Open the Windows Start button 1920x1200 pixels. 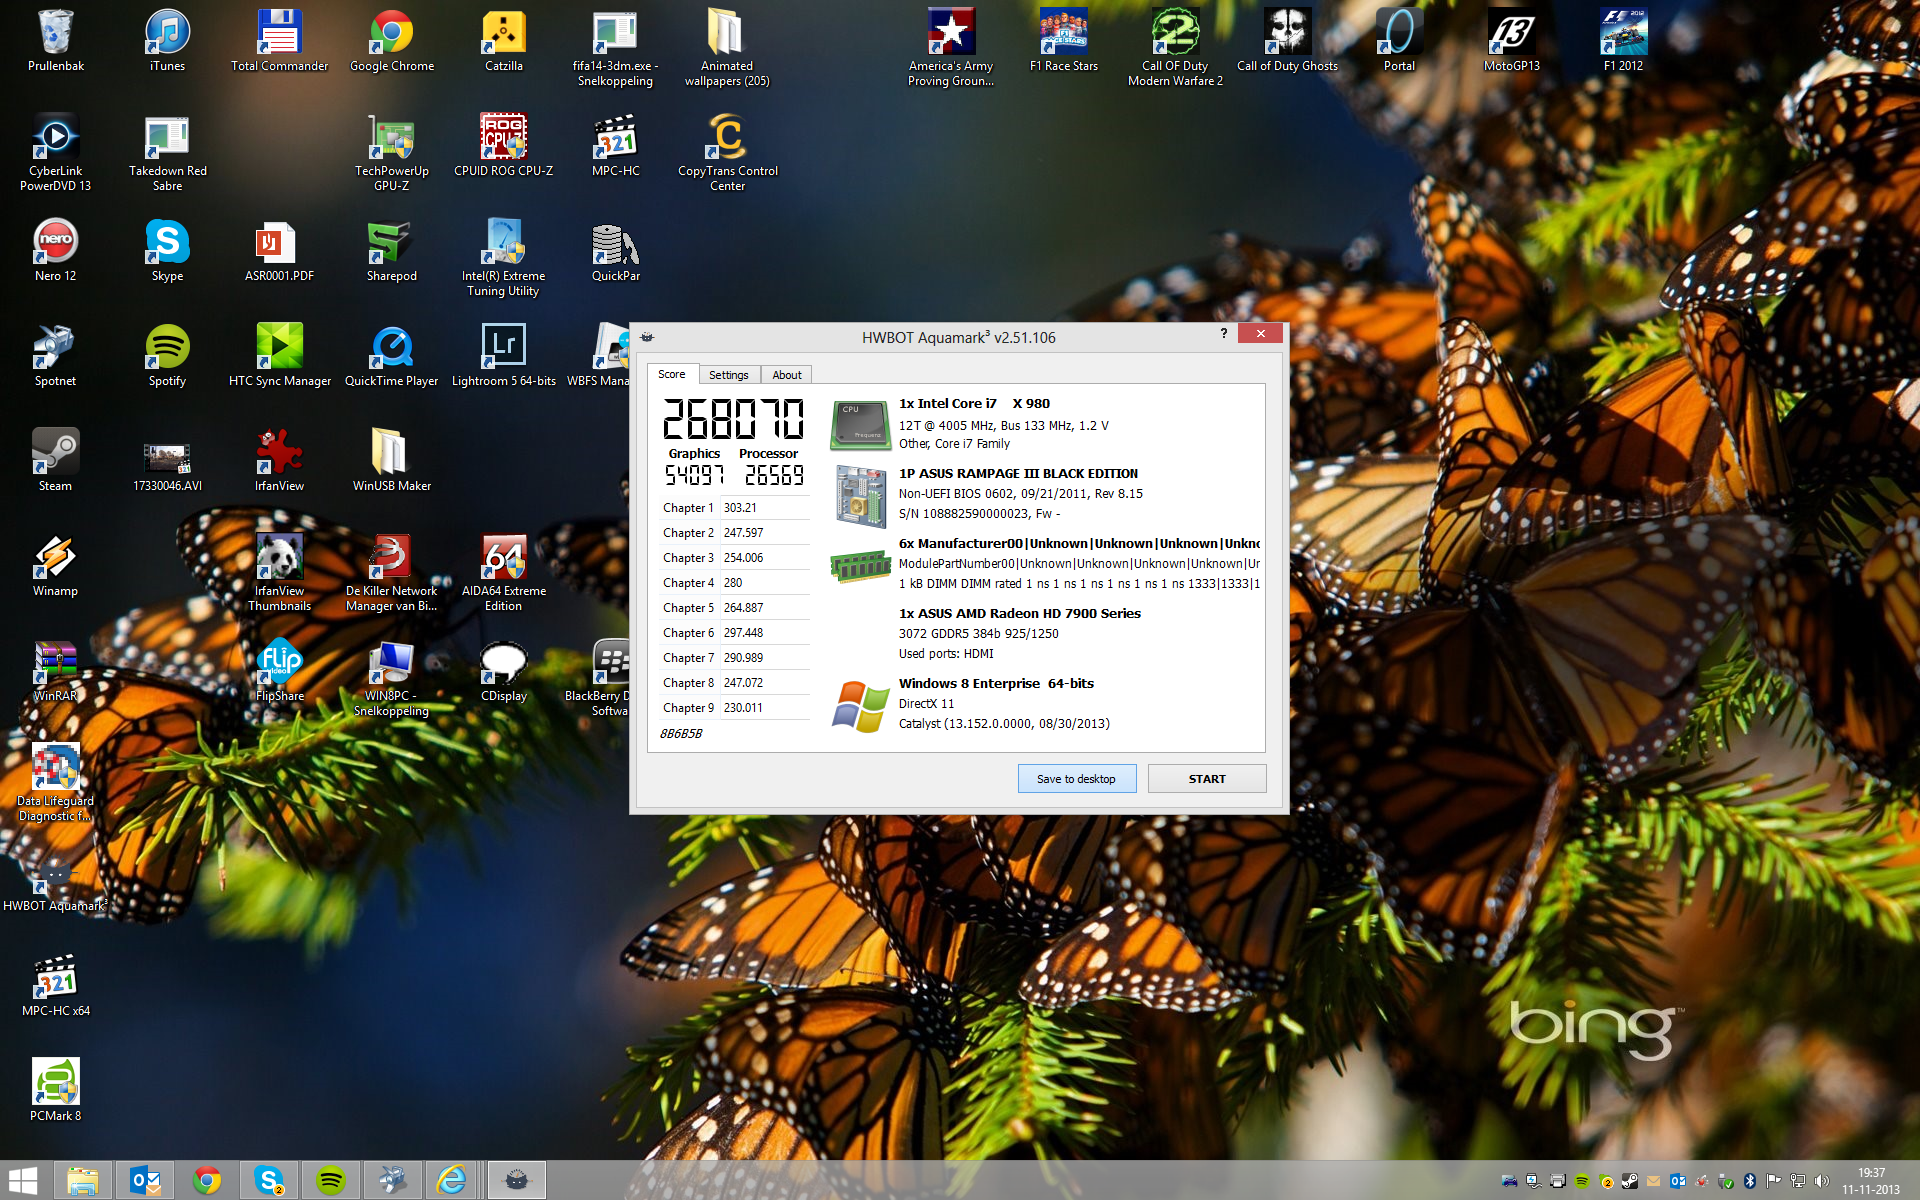point(23,1181)
